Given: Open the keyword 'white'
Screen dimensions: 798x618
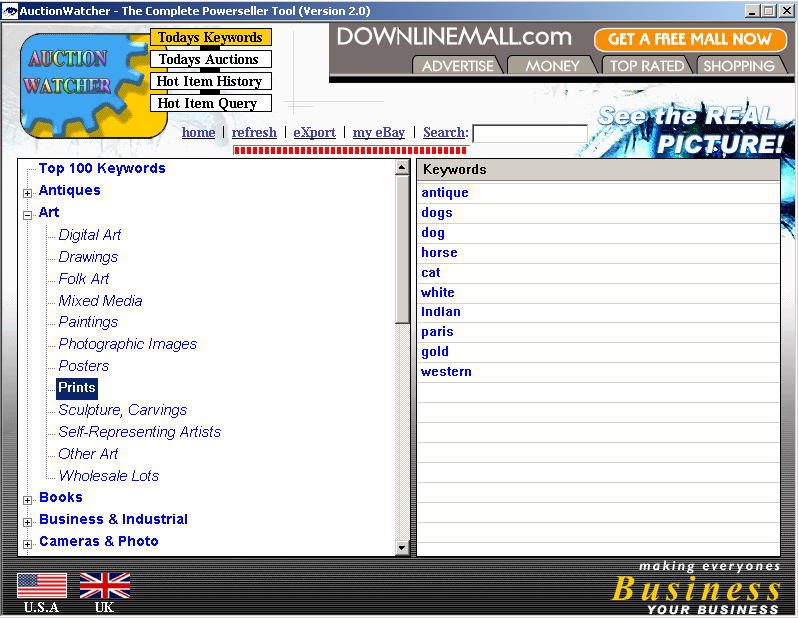Looking at the screenshot, I should click(x=438, y=292).
